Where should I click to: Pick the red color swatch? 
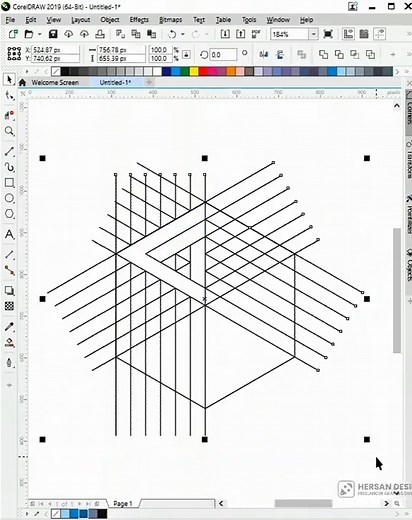click(x=203, y=71)
